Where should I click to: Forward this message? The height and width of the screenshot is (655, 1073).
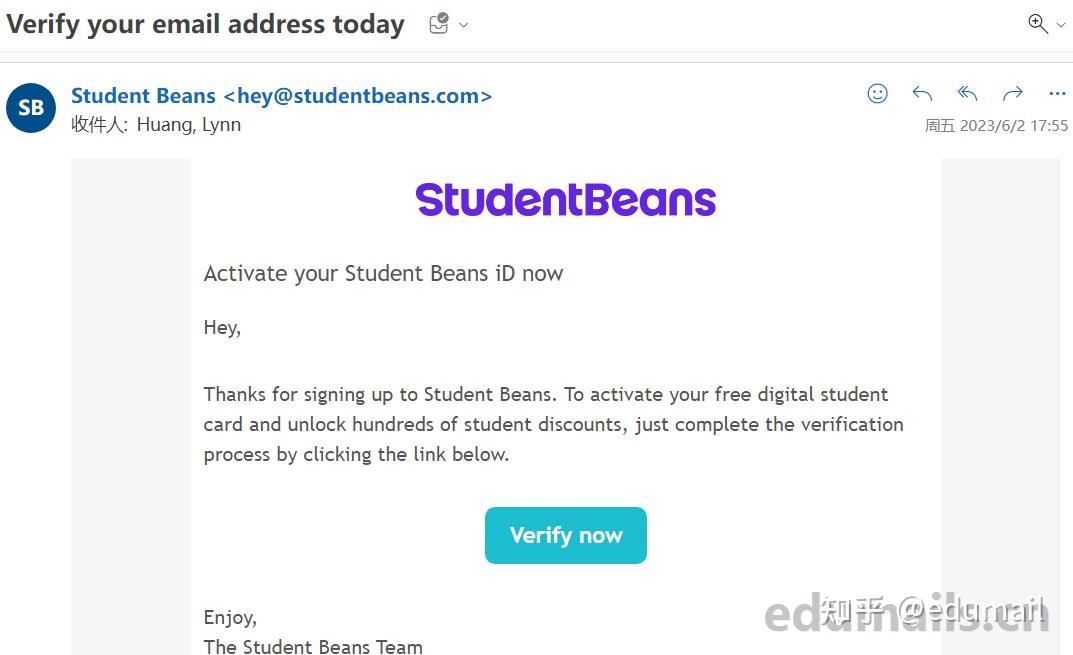pos(1012,93)
